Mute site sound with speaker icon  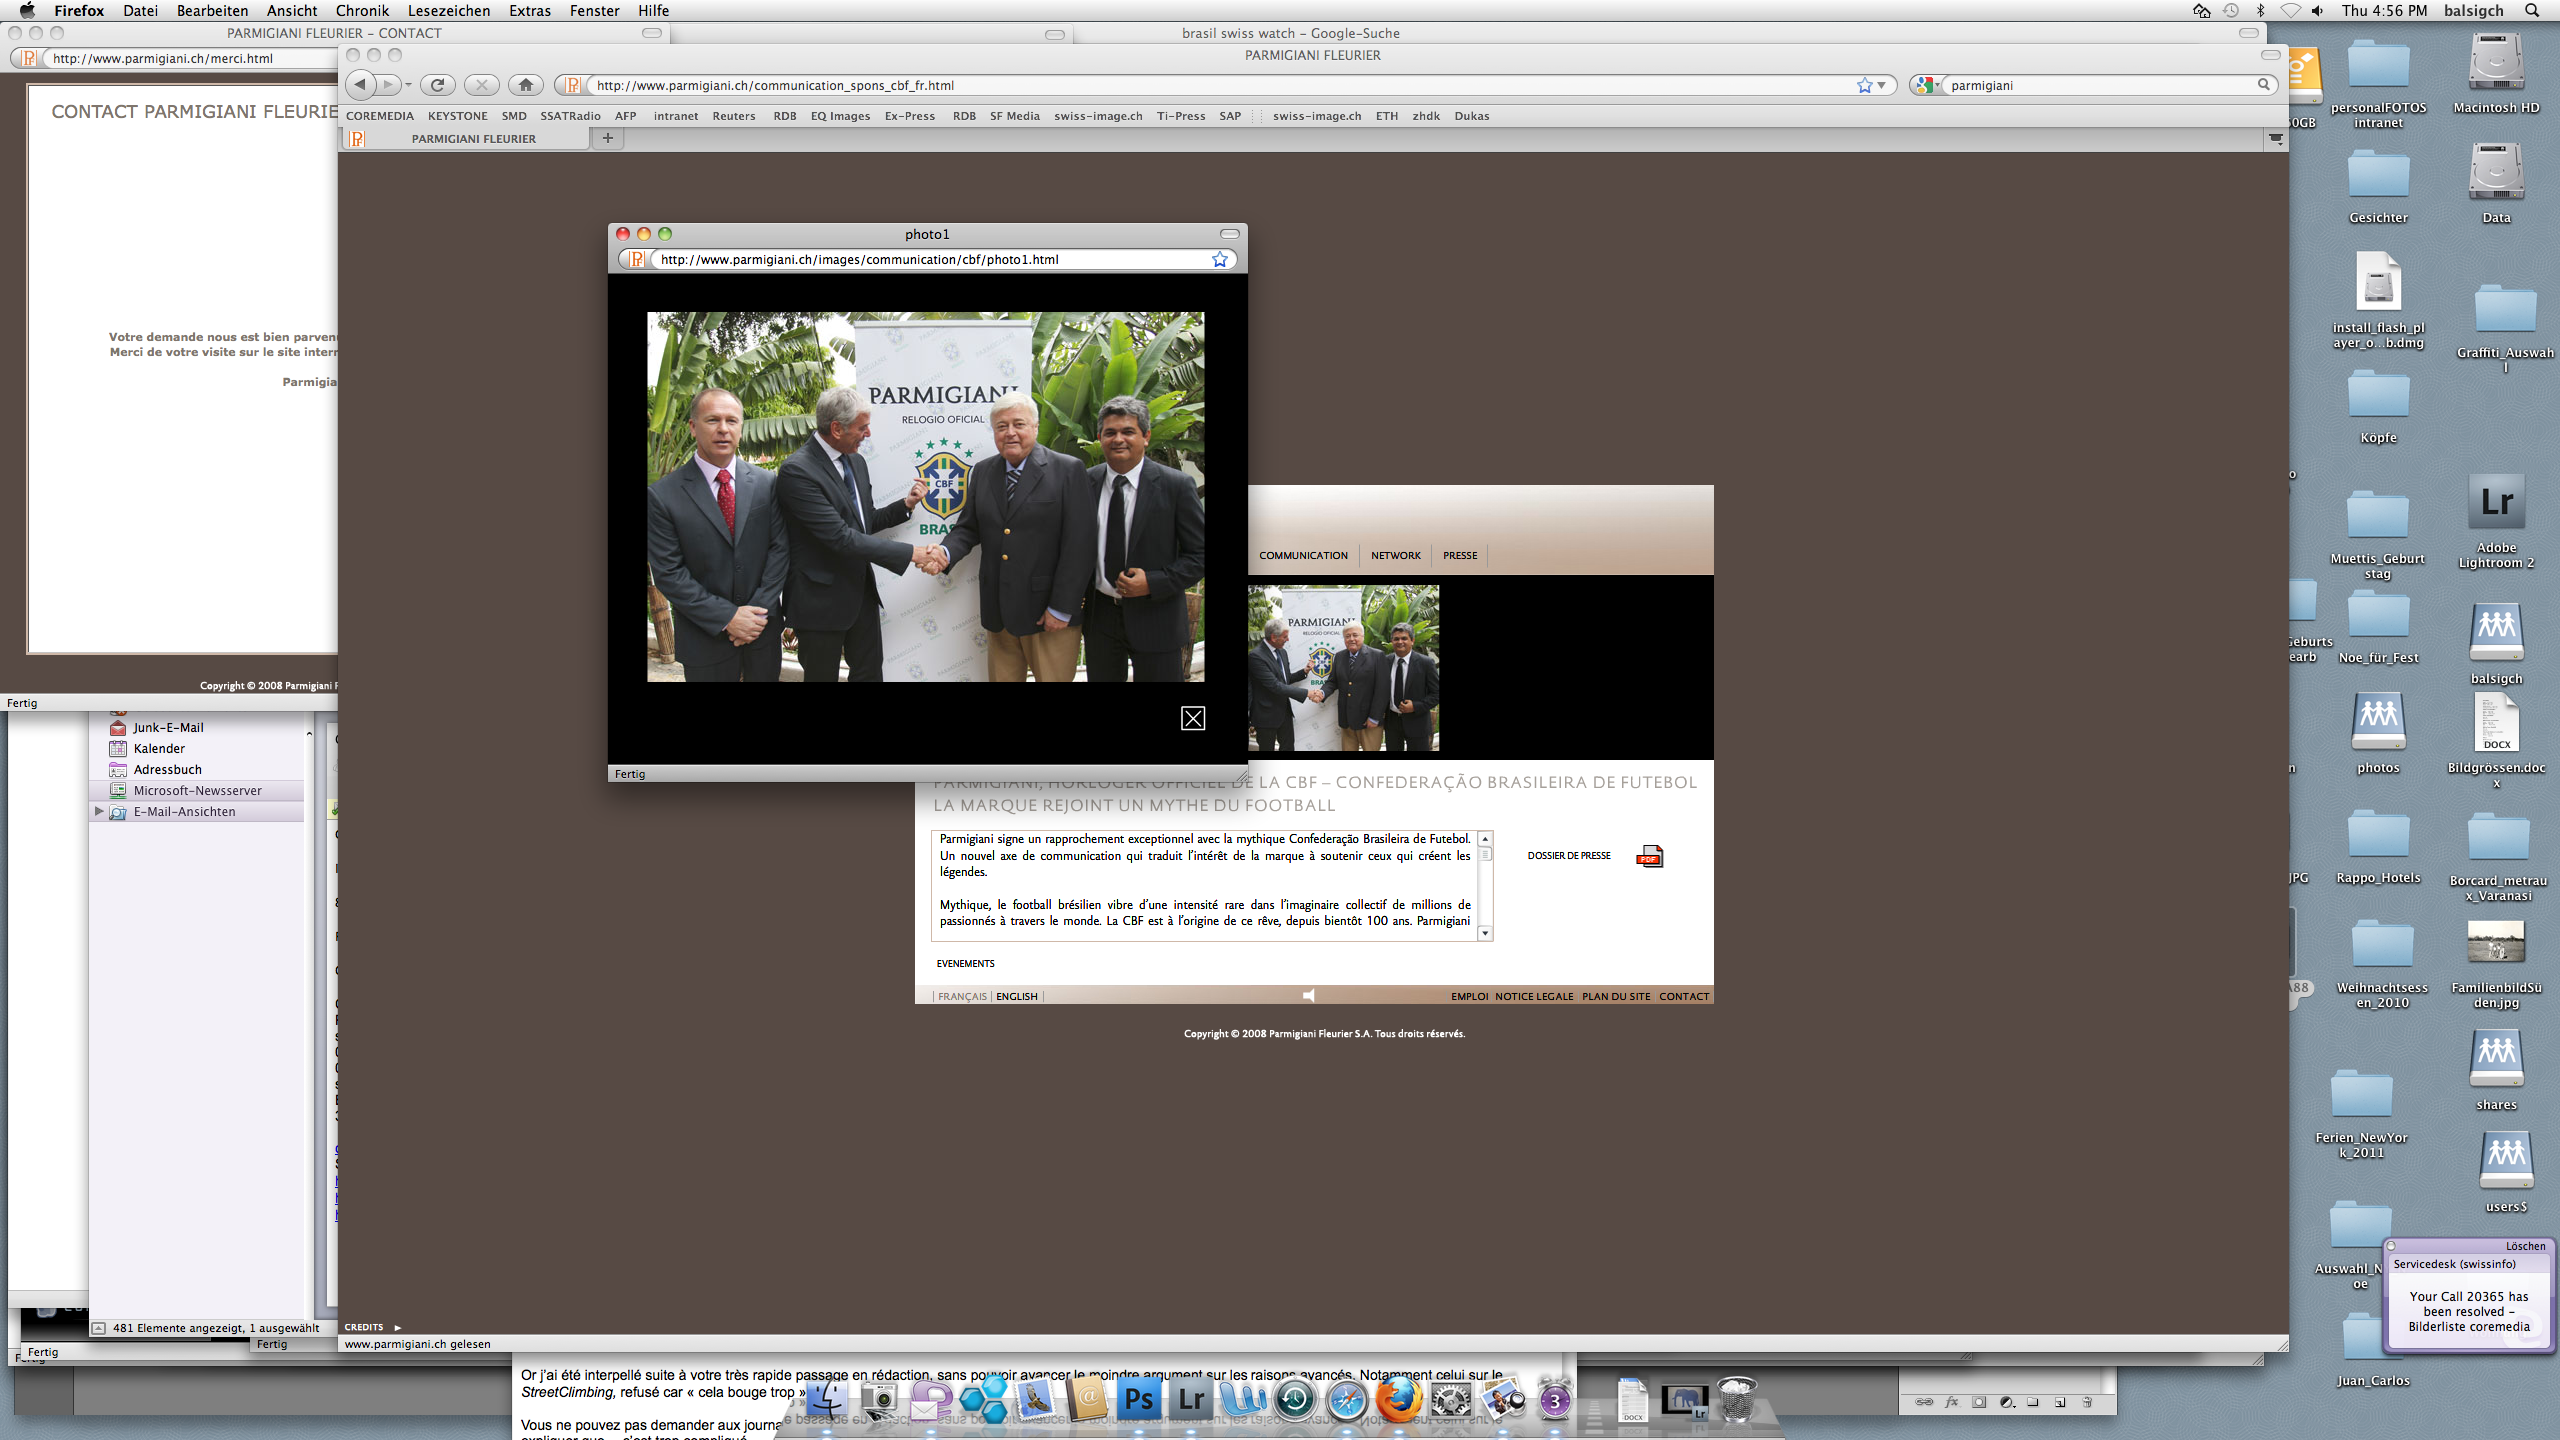point(1308,996)
